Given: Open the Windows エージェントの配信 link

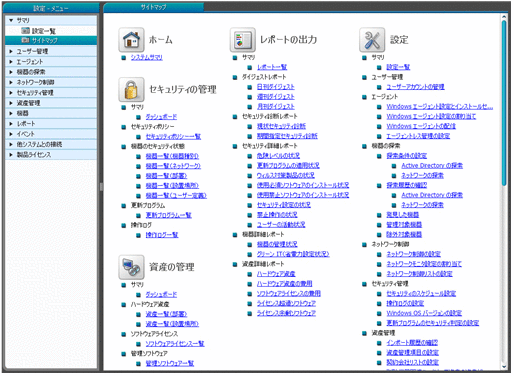Looking at the screenshot, I should (421, 126).
